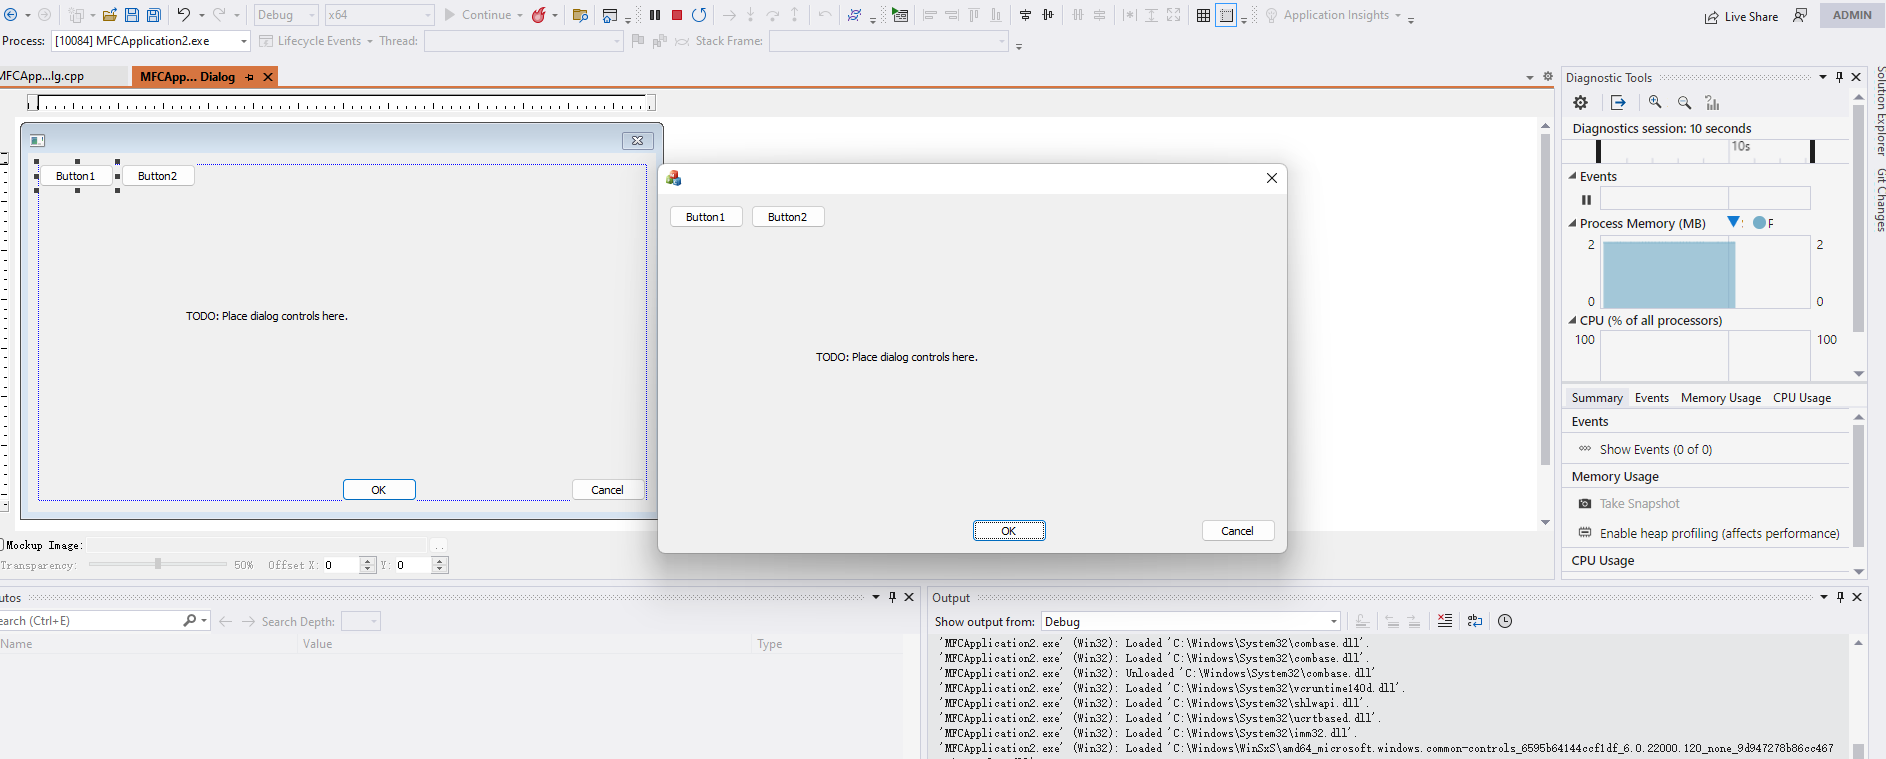The image size is (1886, 759).
Task: Click the clock timestamp icon in Output
Action: point(1505,621)
